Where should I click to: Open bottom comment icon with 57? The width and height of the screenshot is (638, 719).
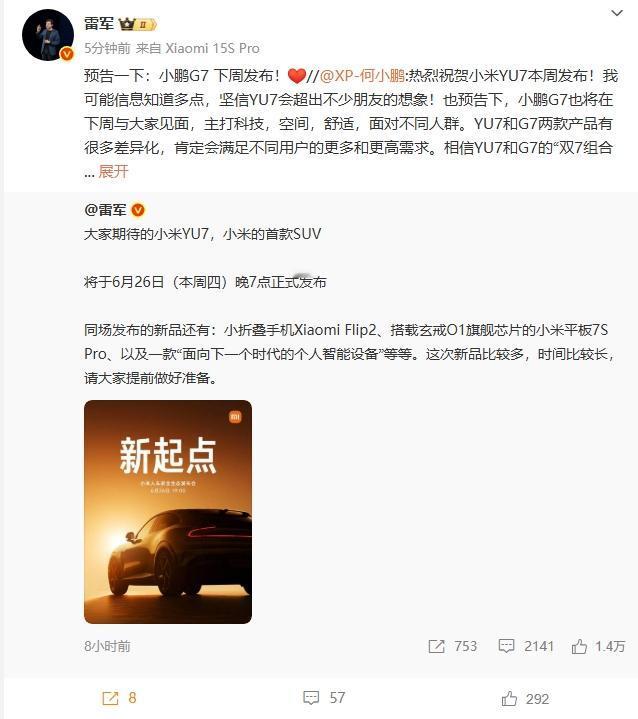point(311,698)
